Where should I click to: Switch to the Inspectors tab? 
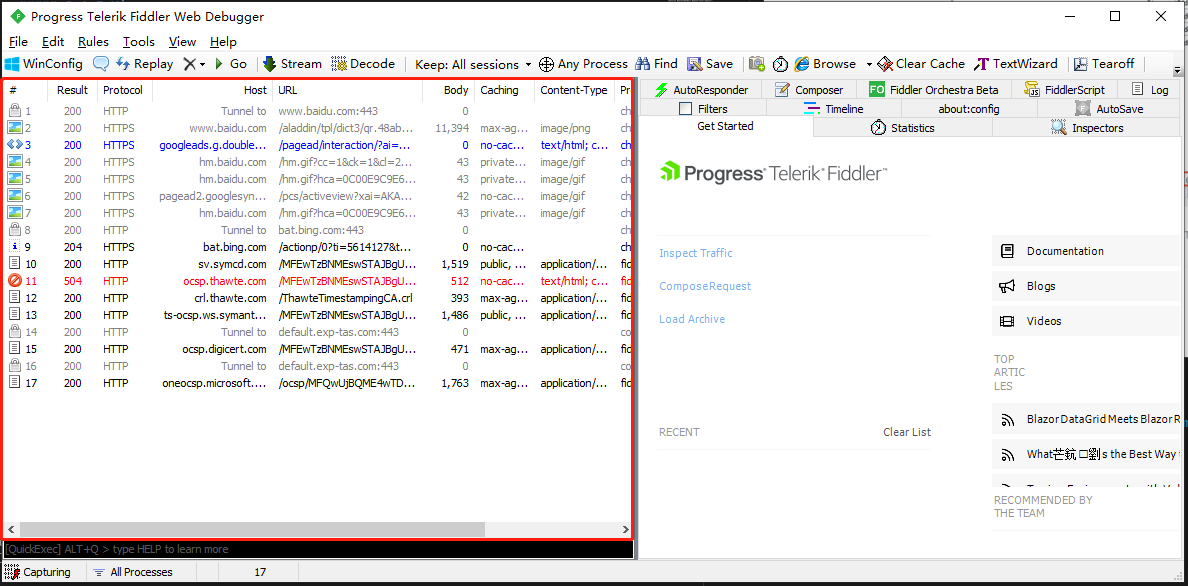tap(1086, 128)
